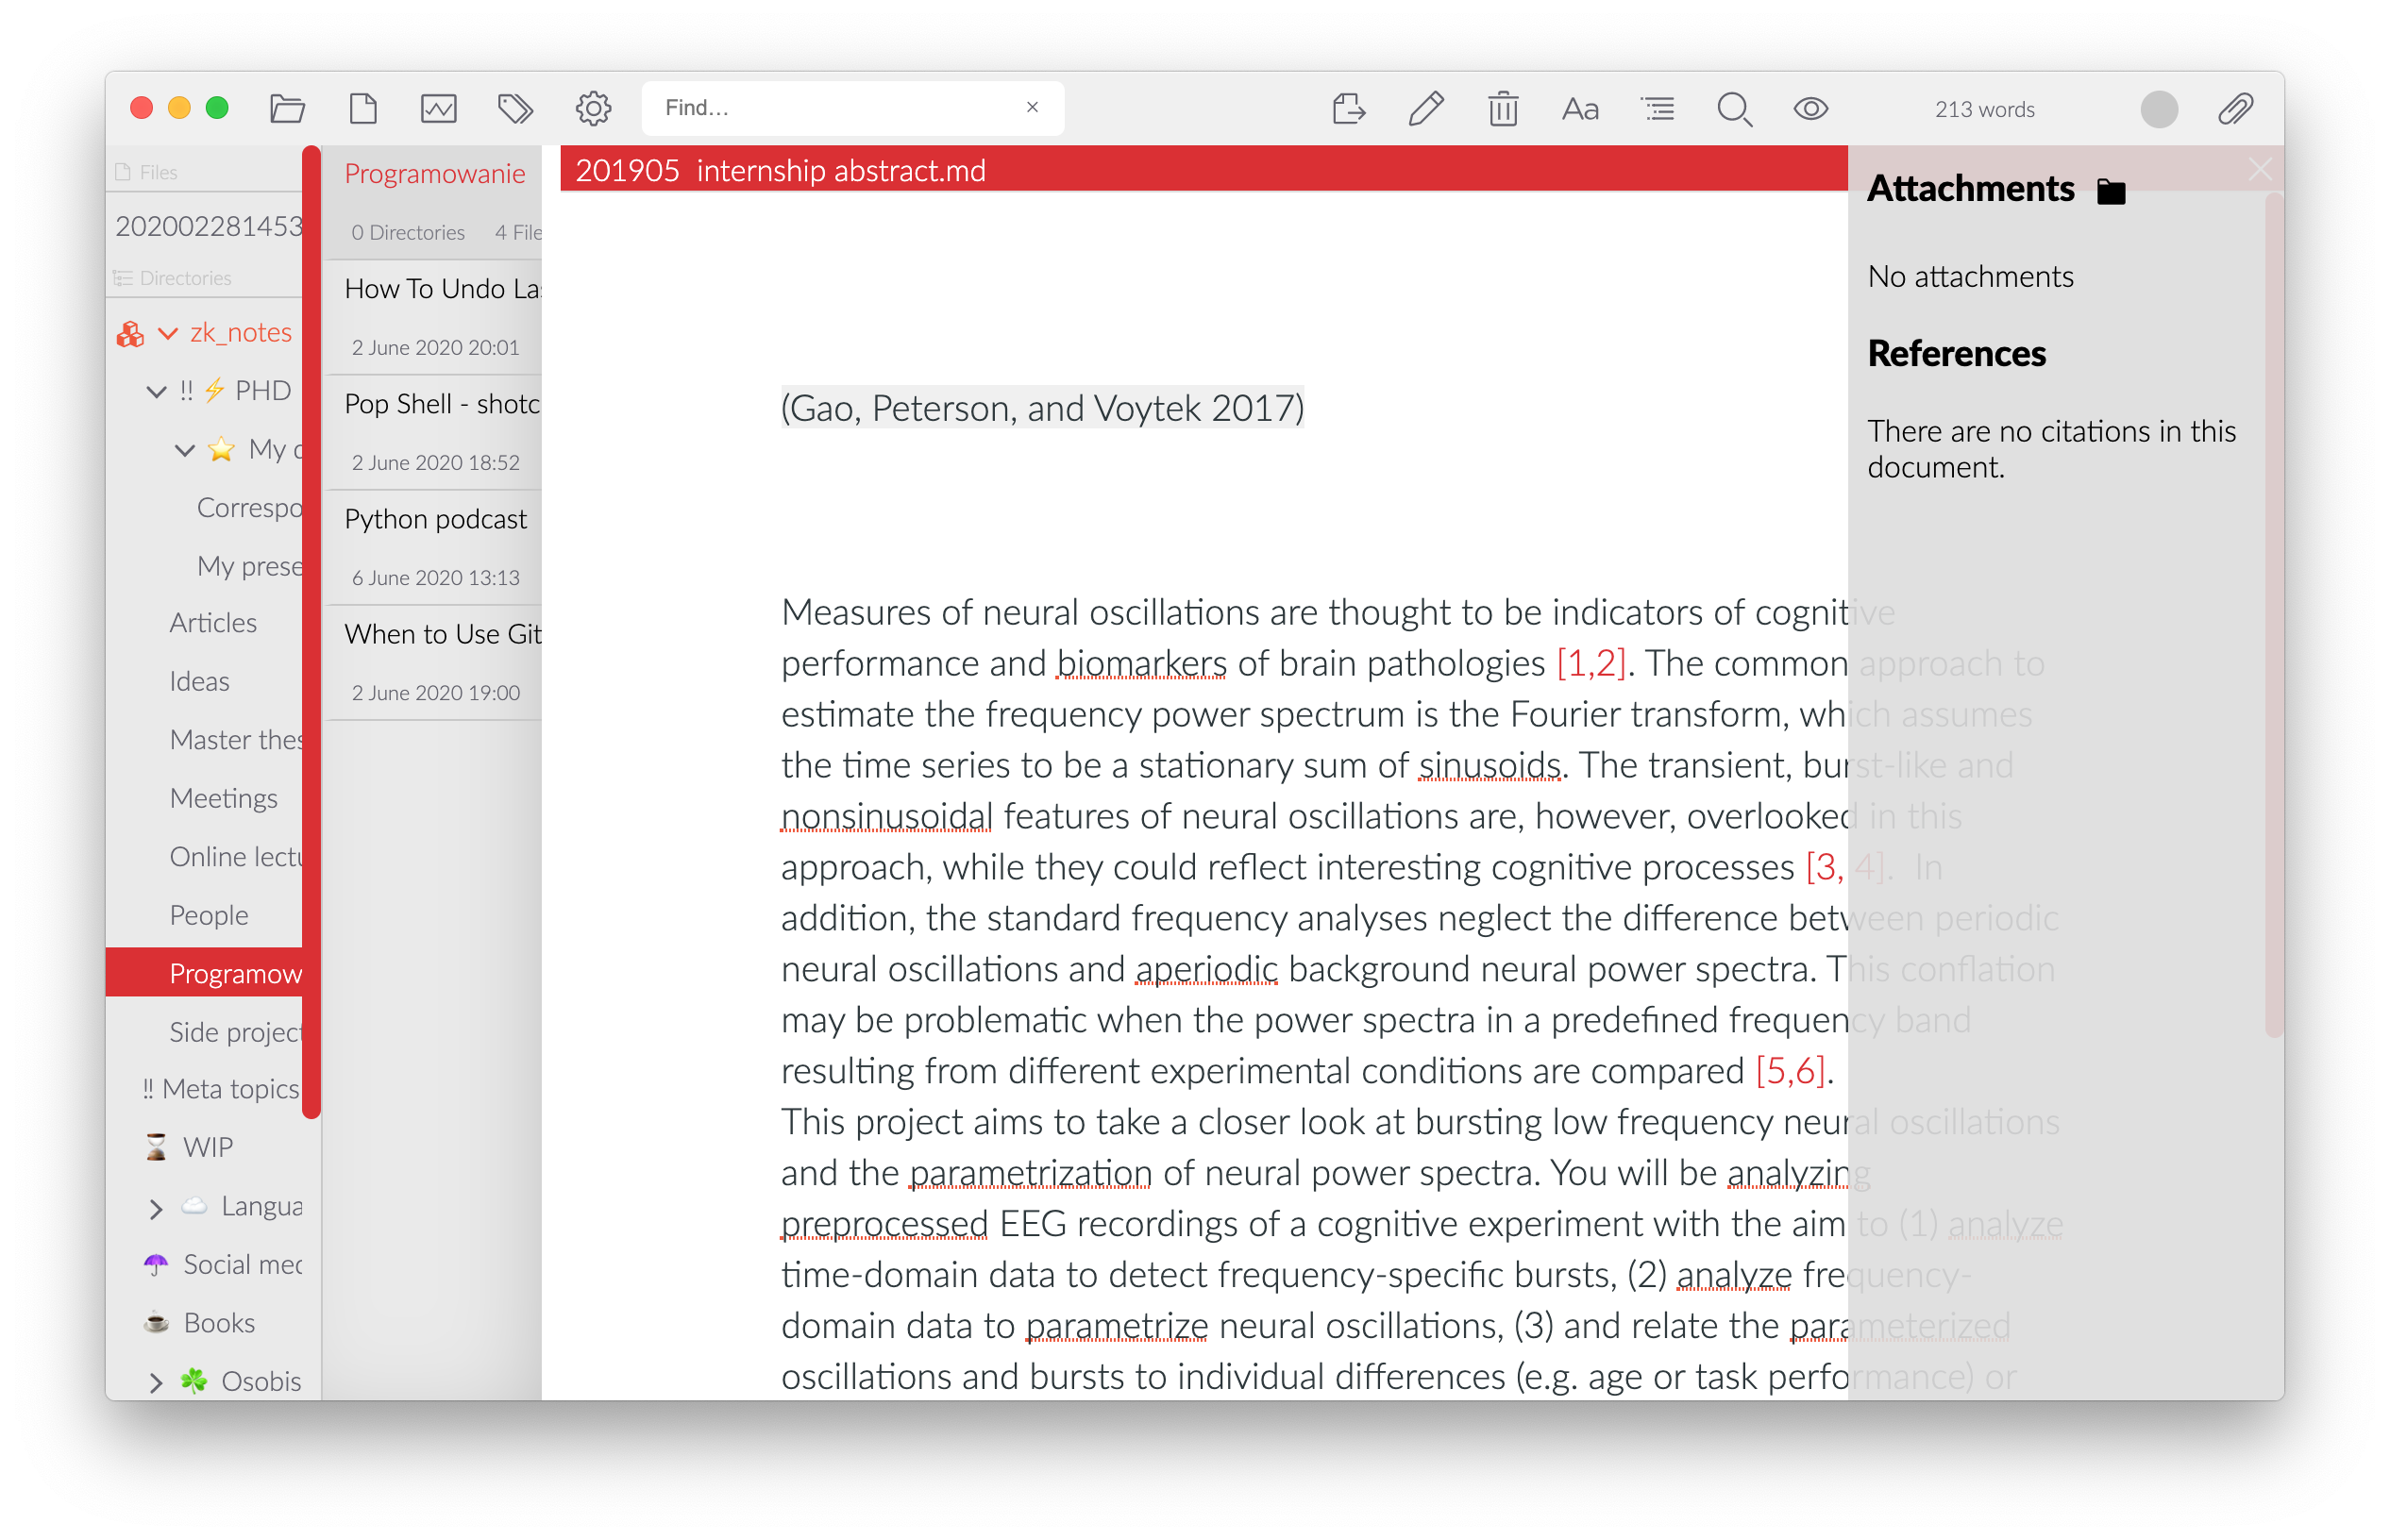This screenshot has width=2390, height=1540.
Task: Toggle the attachments sidebar paperclip
Action: click(2235, 108)
